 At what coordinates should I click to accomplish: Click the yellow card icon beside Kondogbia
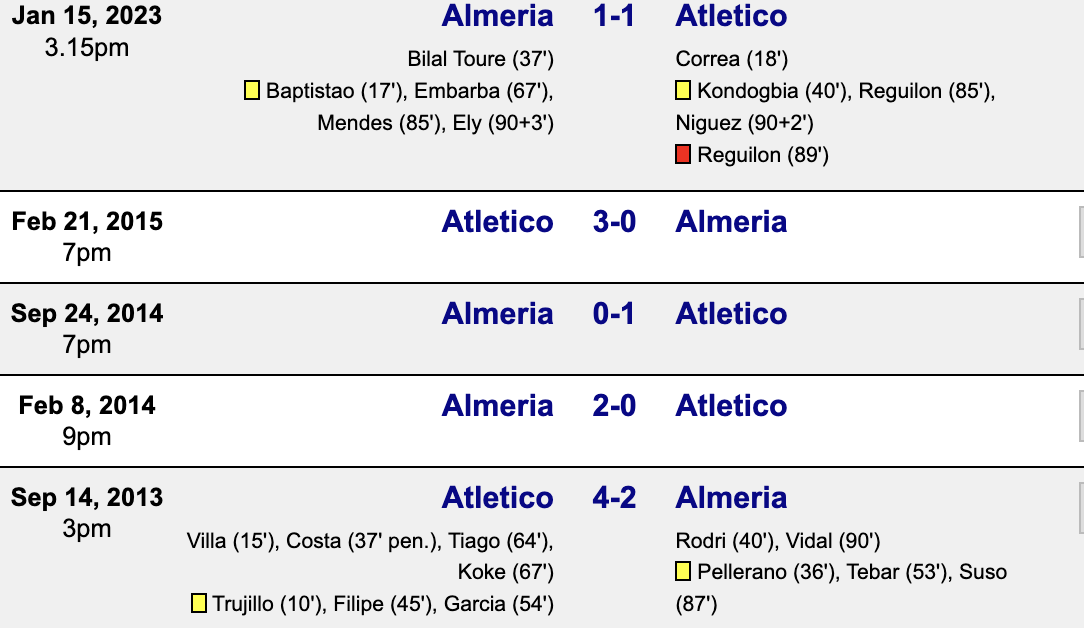pos(683,91)
